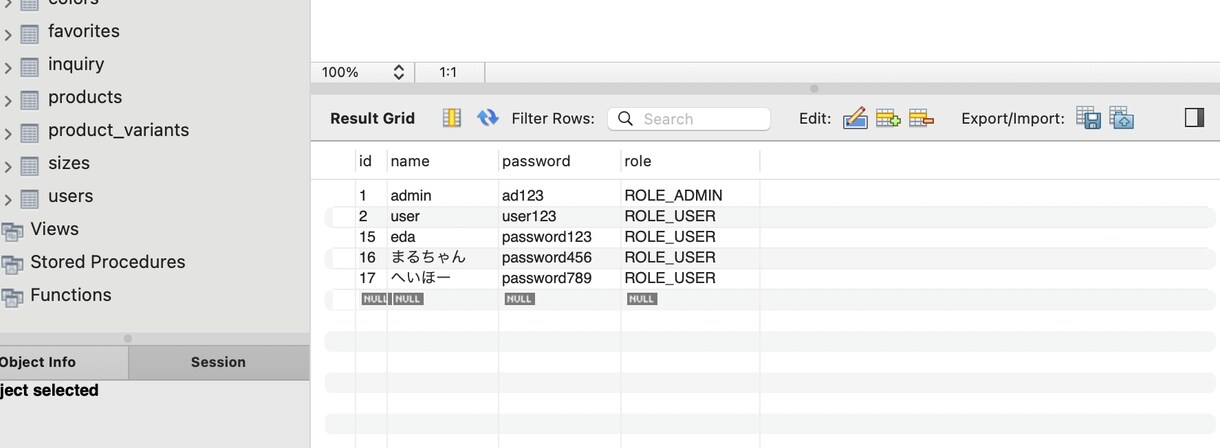Export recordset to external file icon
This screenshot has height=448, width=1220.
[x=1088, y=118]
